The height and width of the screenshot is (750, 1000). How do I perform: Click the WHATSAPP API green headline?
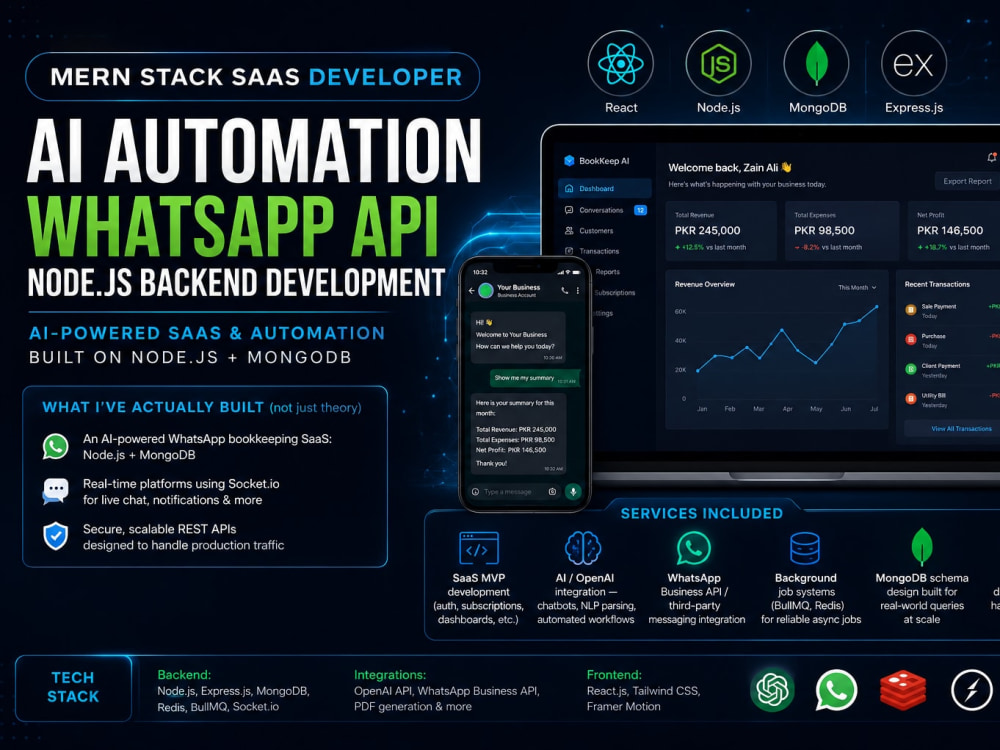(233, 225)
